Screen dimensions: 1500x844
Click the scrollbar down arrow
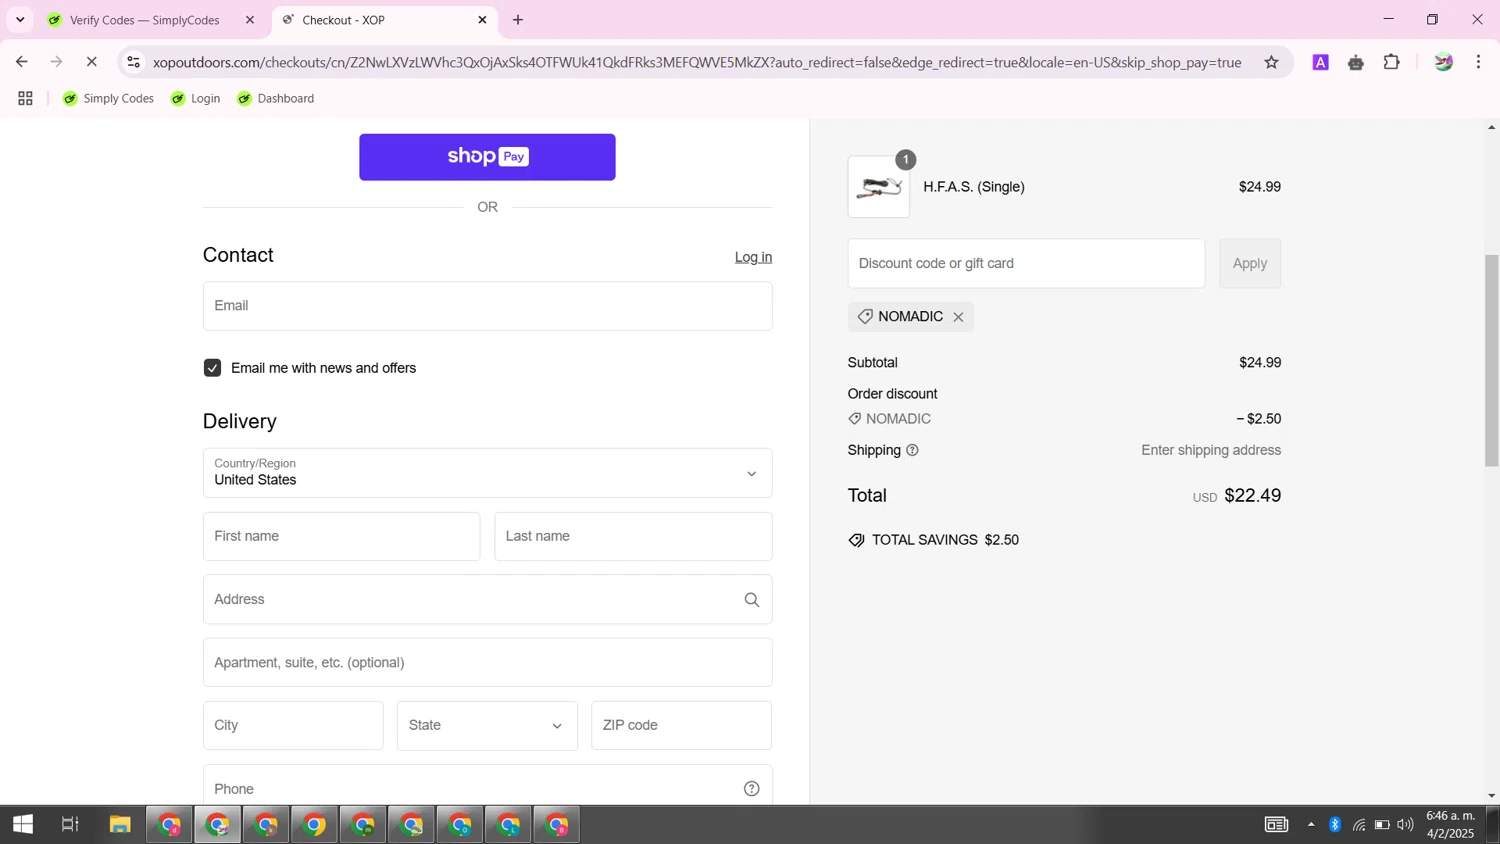tap(1491, 796)
